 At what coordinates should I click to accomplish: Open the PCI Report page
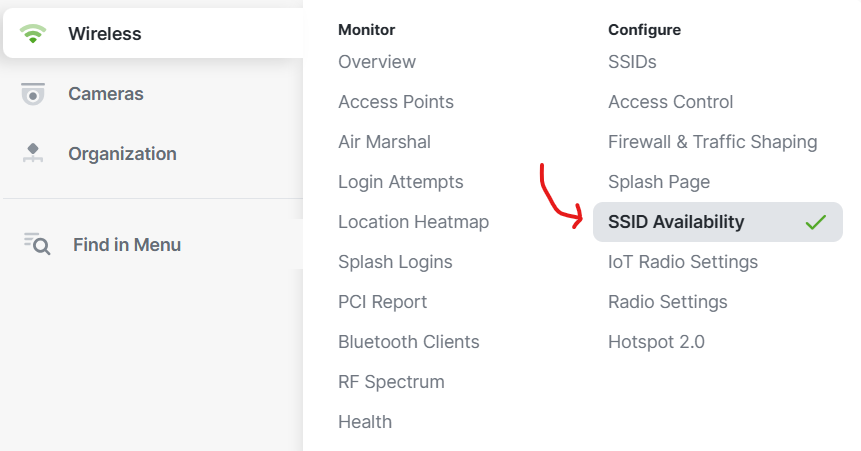(382, 302)
